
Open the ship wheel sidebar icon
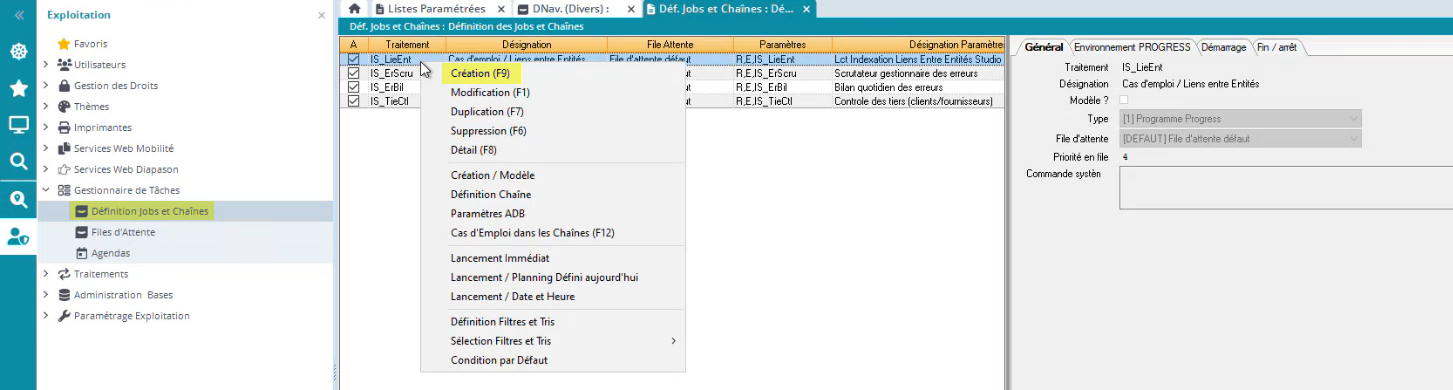tap(18, 52)
